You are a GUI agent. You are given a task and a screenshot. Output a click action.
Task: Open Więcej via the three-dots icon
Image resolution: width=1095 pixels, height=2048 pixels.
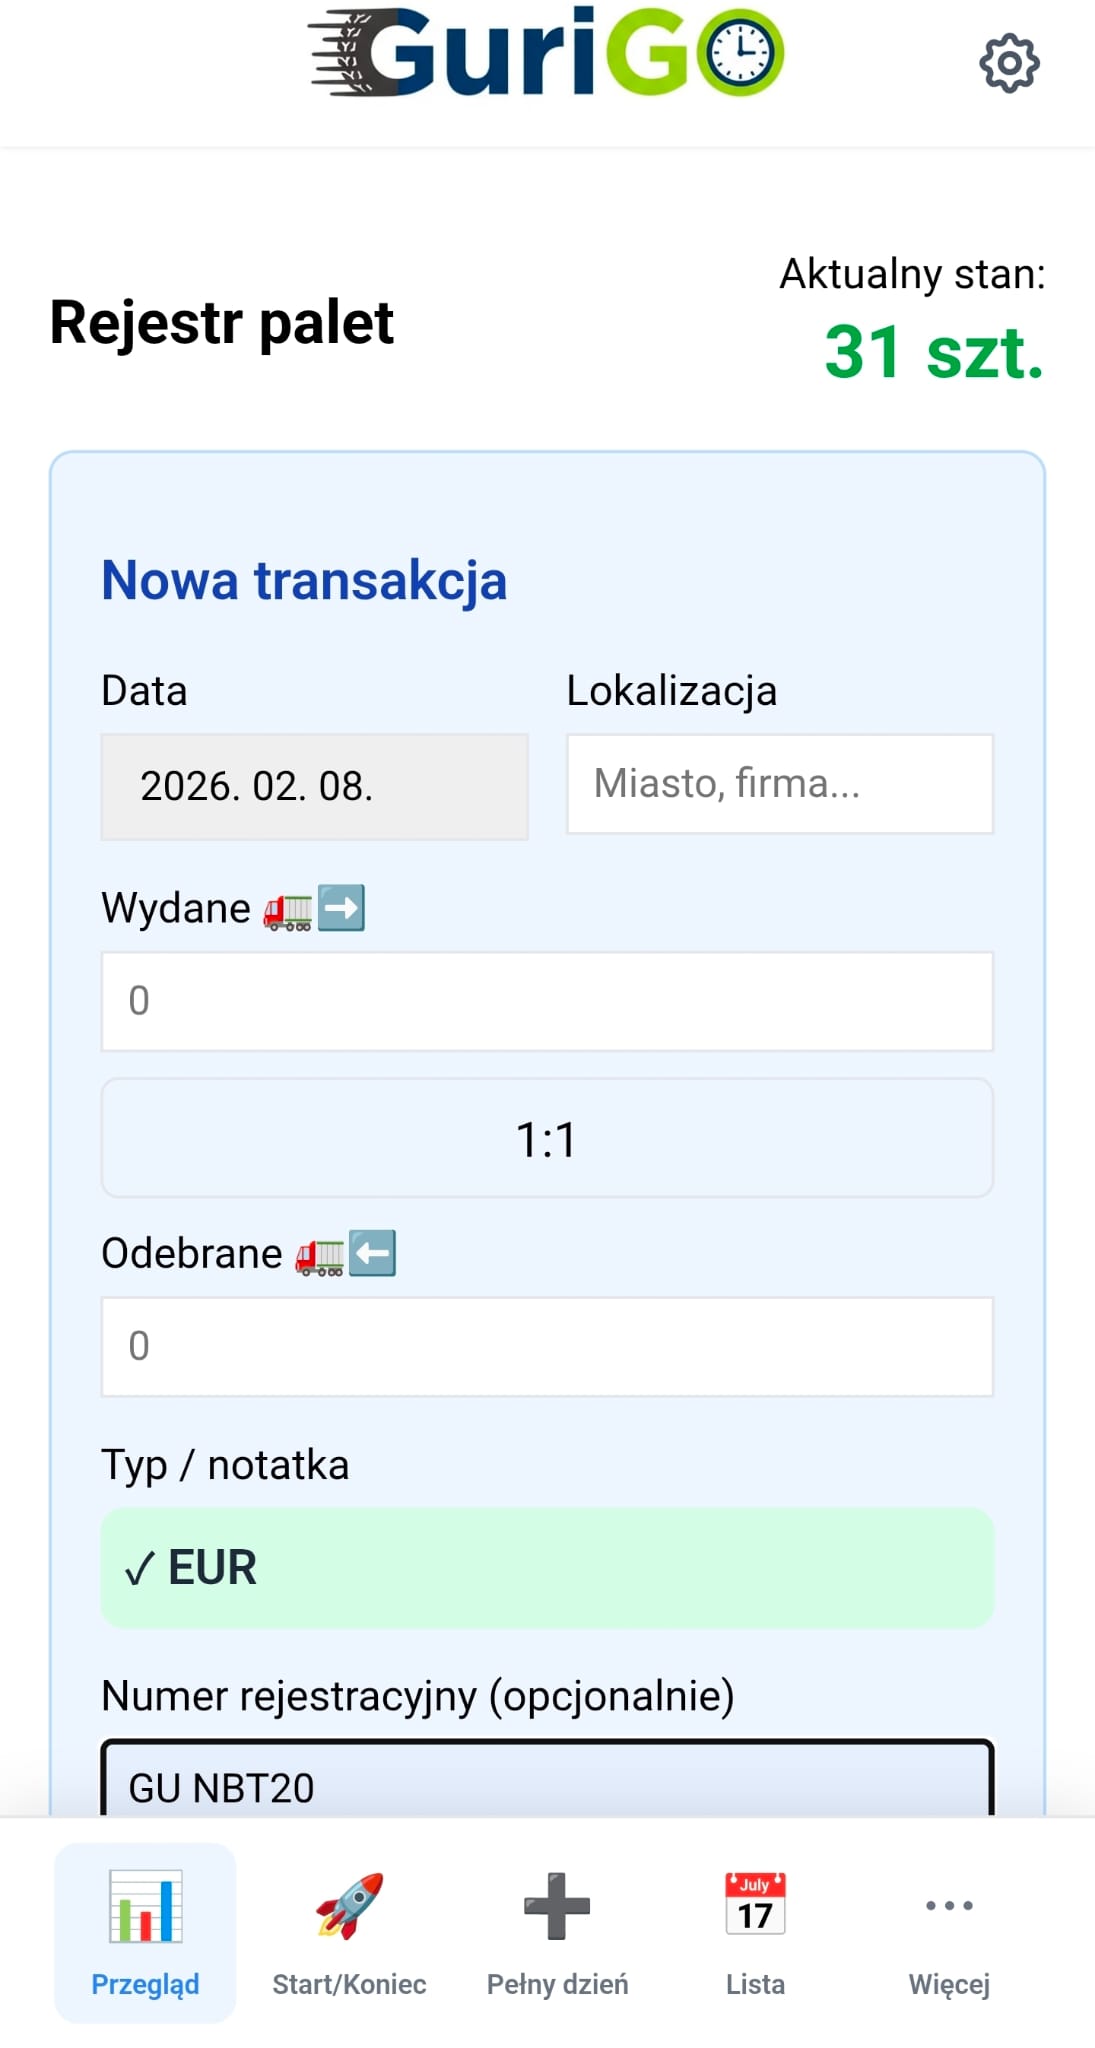point(948,1905)
